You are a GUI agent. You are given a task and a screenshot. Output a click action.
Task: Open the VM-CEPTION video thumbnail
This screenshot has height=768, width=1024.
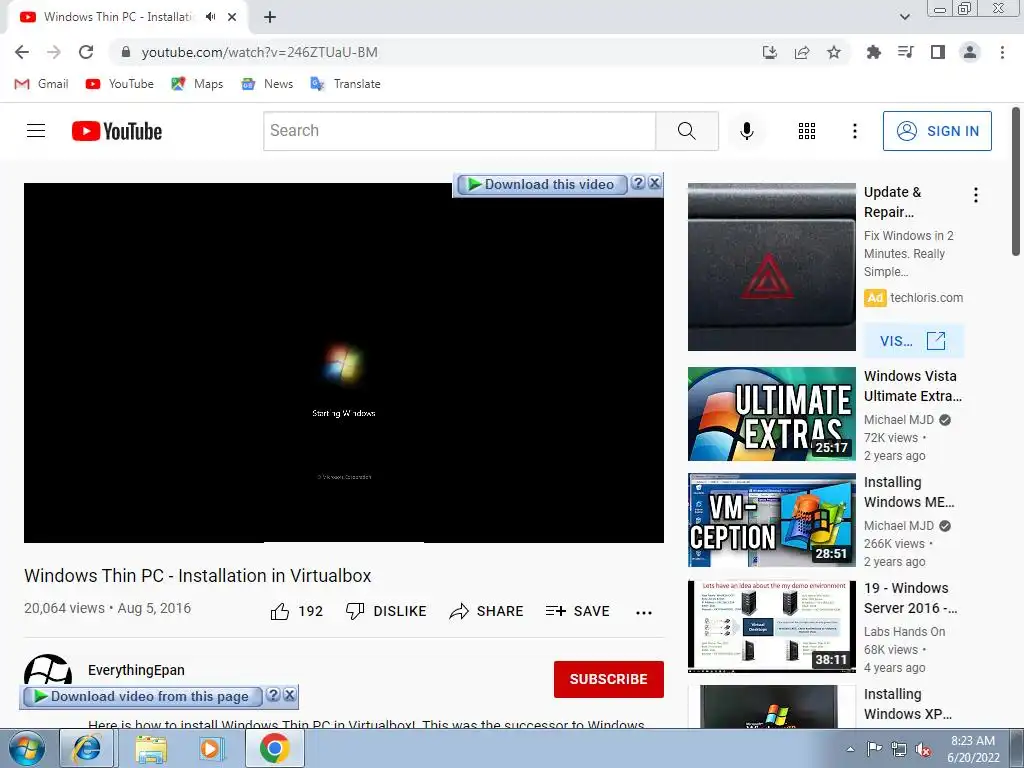[771, 520]
